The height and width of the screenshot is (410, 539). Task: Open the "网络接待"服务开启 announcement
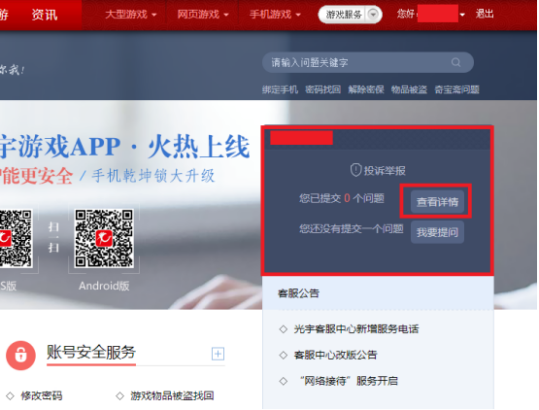point(349,381)
